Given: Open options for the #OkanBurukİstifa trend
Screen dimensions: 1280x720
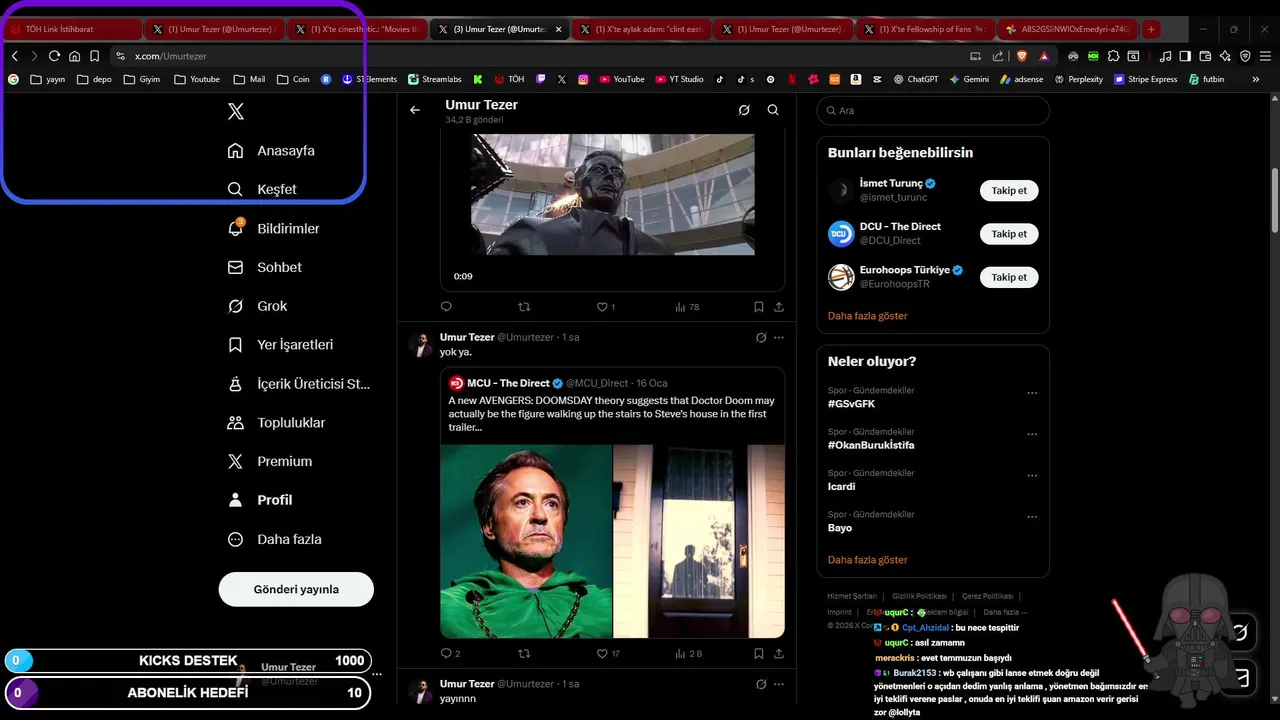Looking at the screenshot, I should [x=1032, y=435].
